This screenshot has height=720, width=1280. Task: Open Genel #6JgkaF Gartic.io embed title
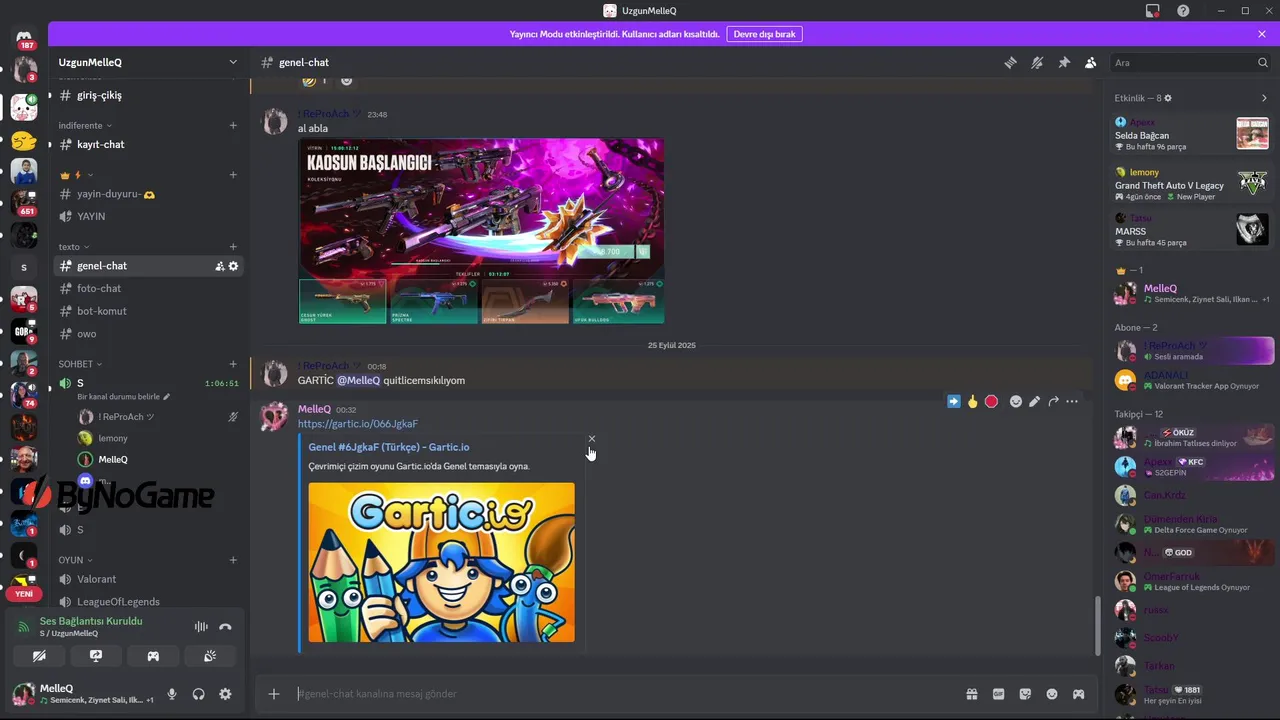389,447
